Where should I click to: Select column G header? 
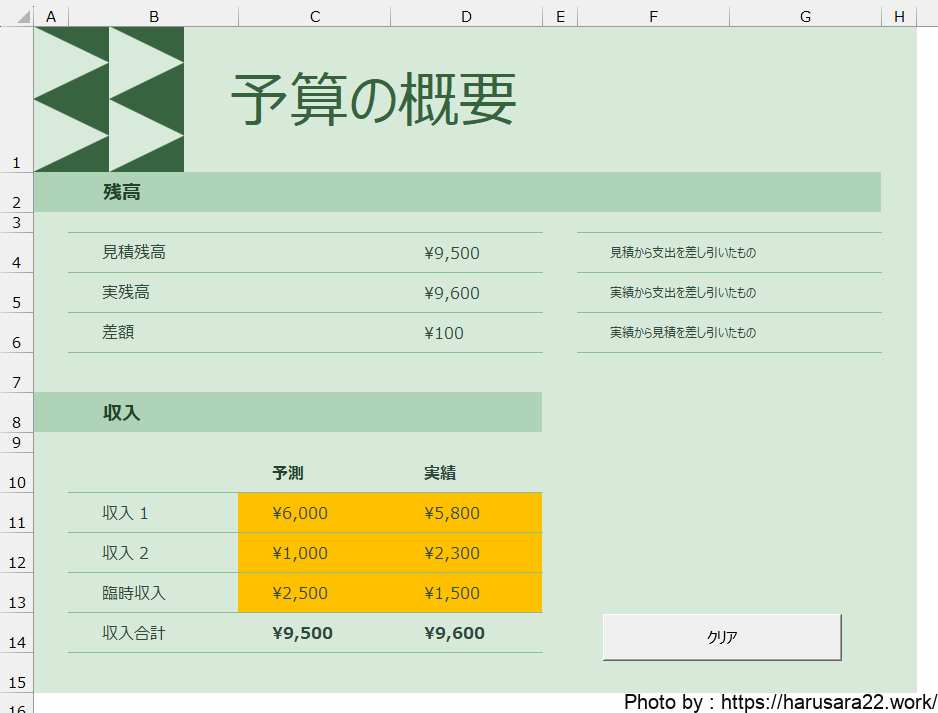pyautogui.click(x=805, y=15)
